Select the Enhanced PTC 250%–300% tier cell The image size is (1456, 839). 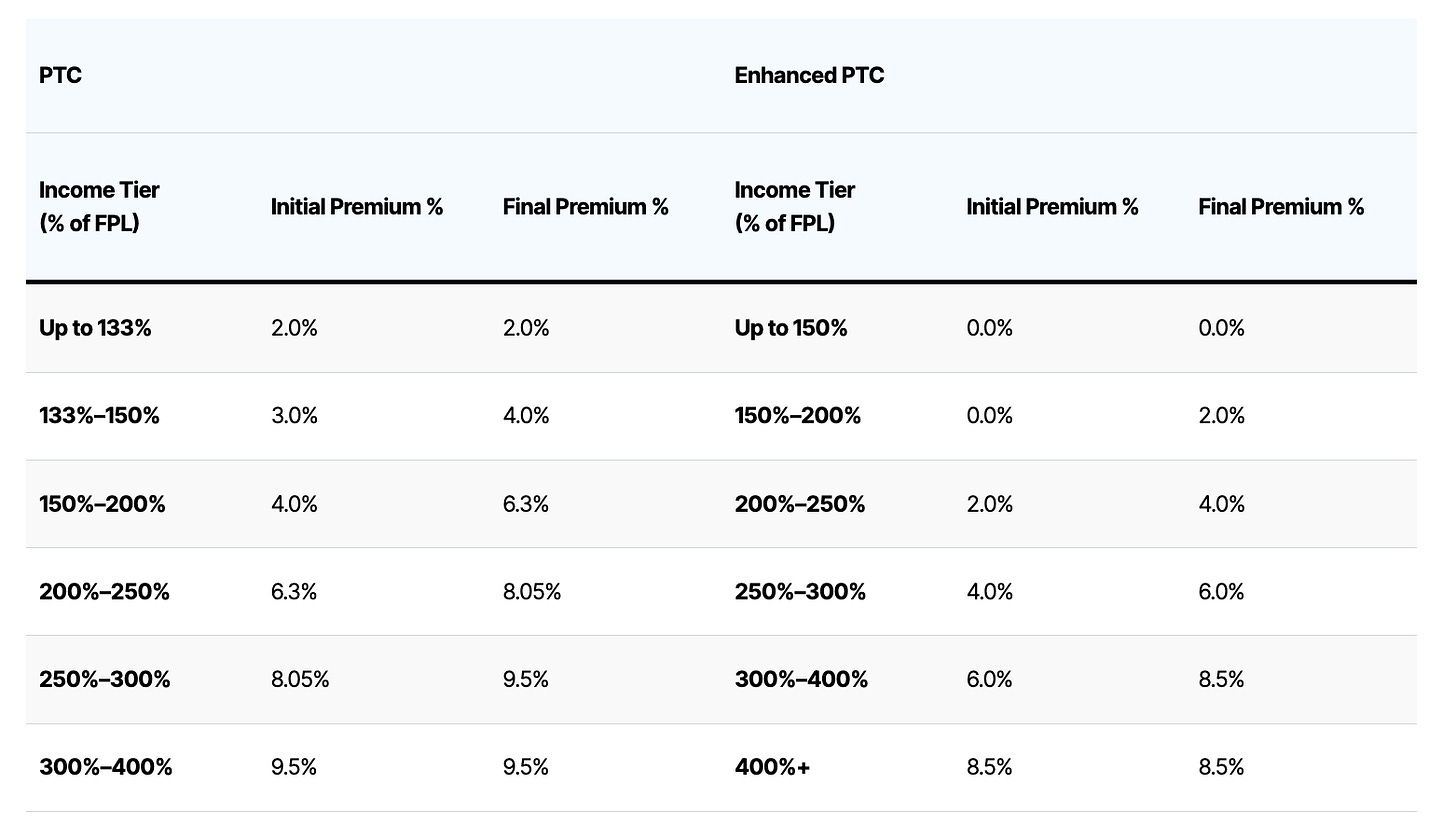(800, 592)
